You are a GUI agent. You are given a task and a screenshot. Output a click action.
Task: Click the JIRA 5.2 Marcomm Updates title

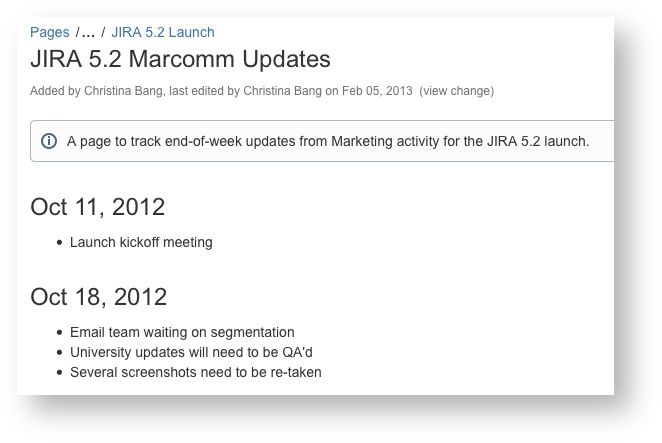click(x=180, y=59)
